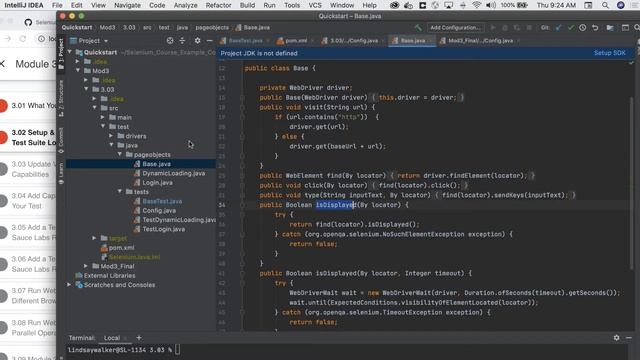Add a new terminal tab with plus
Viewport: 640px width, 360px height.
(x=139, y=338)
